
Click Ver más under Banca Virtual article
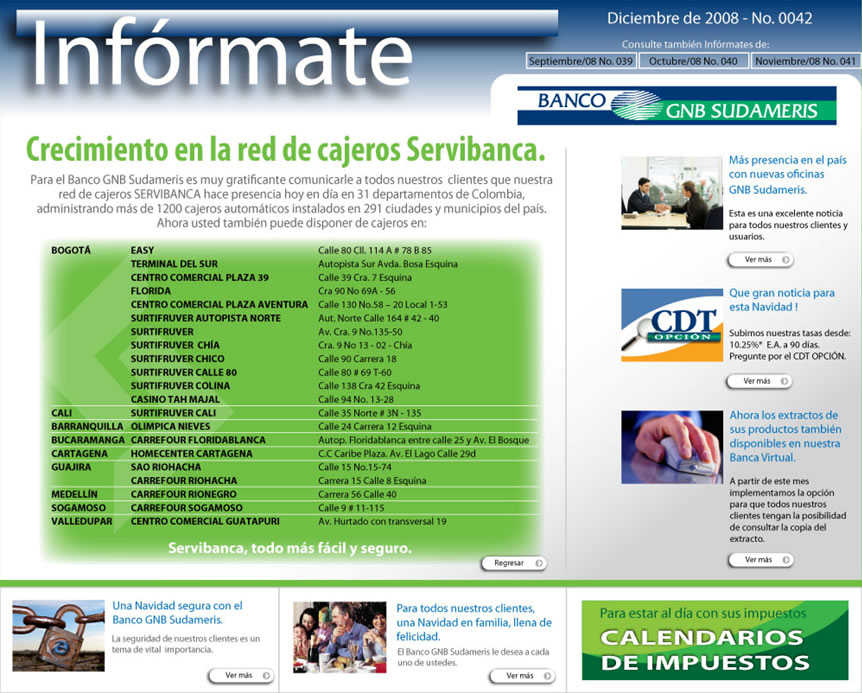tap(761, 559)
